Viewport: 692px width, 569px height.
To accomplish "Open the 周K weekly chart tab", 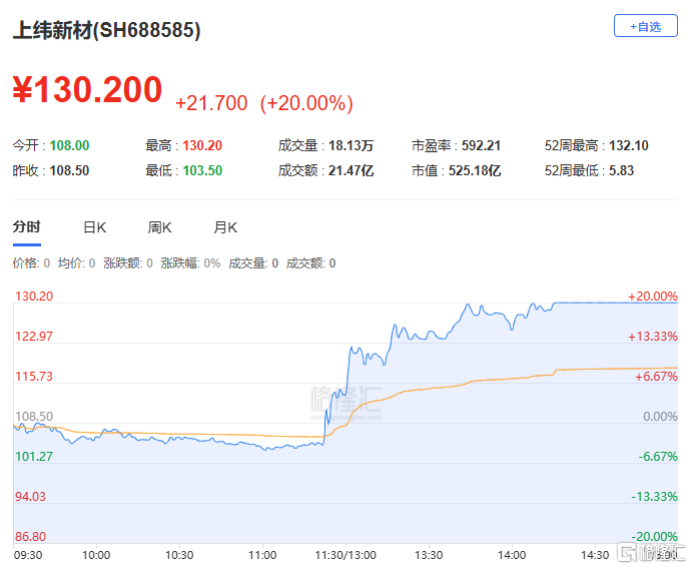I will tap(160, 228).
